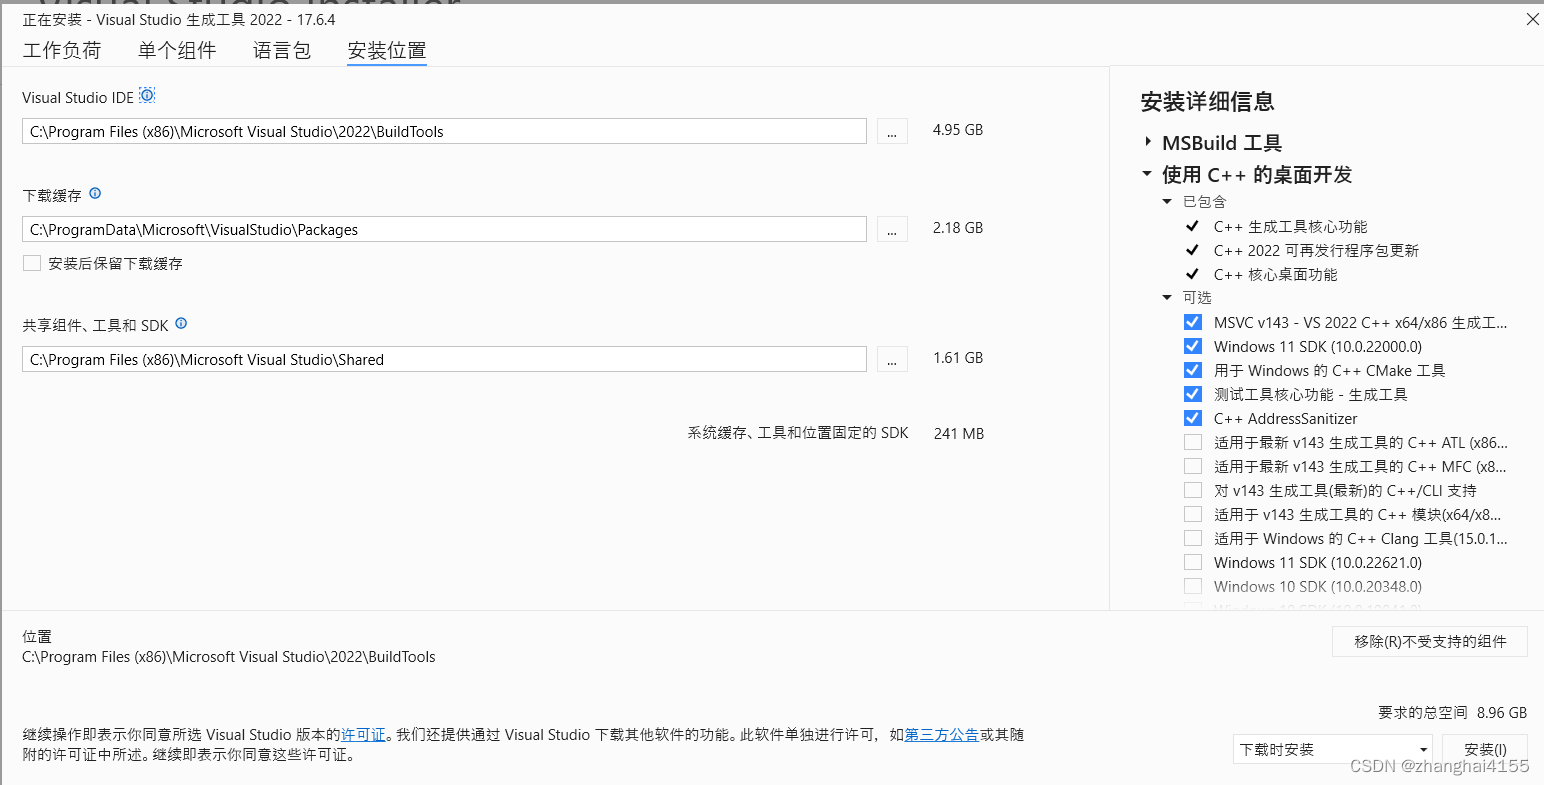Click 移除(R)不受支持的组件 button
Image resolution: width=1544 pixels, height=785 pixels.
coord(1430,642)
